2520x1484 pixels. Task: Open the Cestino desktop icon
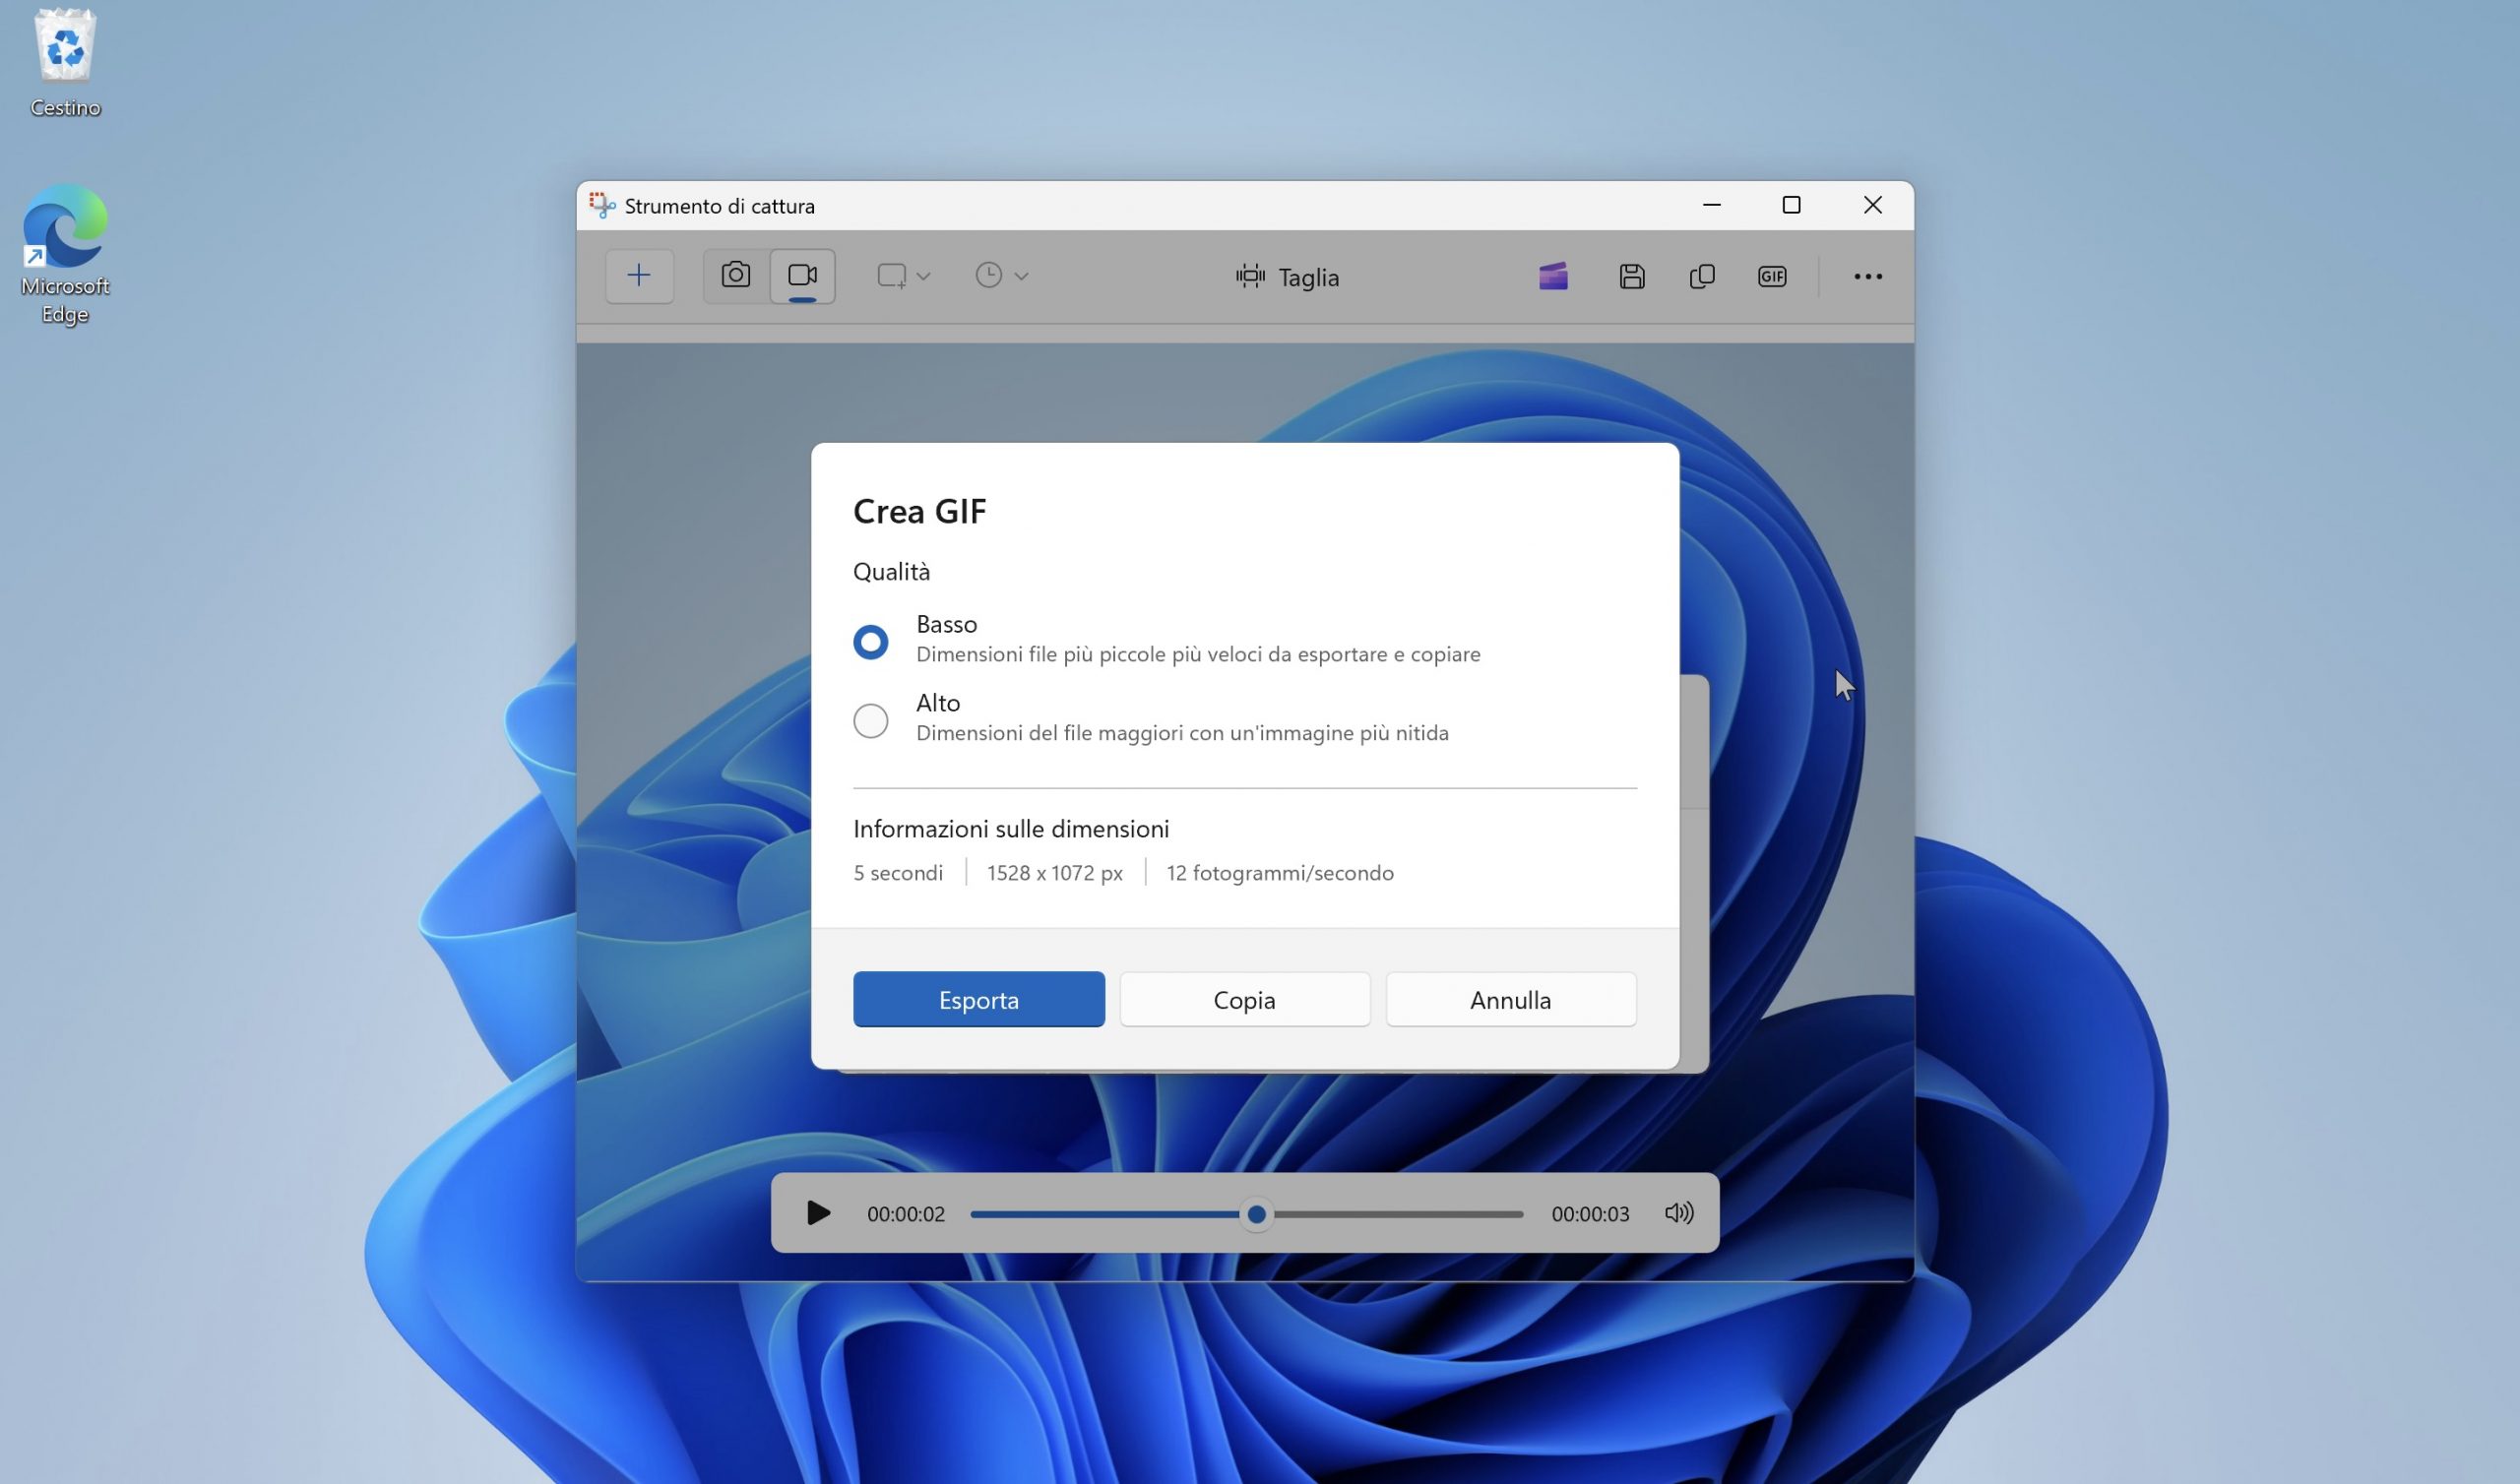[x=65, y=64]
